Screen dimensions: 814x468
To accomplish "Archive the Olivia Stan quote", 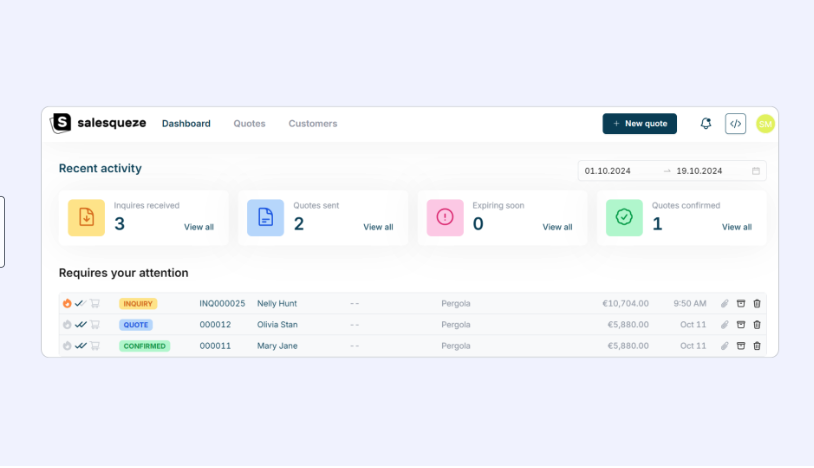I will pos(741,325).
